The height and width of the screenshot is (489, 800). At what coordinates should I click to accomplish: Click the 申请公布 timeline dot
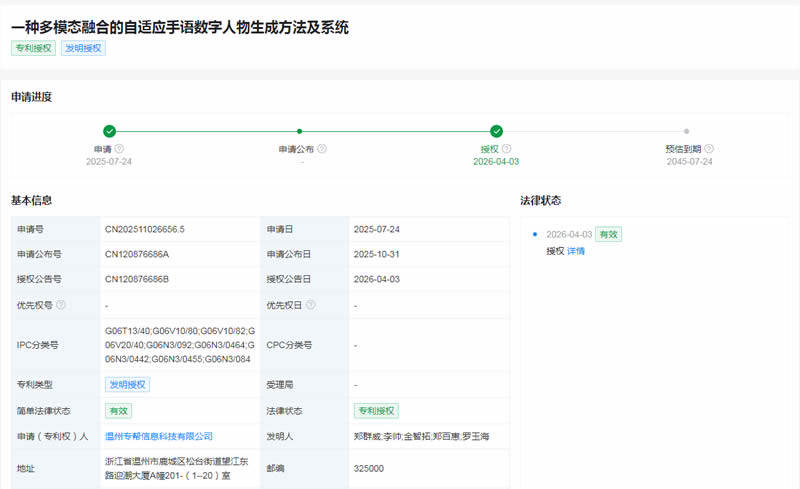pos(299,131)
